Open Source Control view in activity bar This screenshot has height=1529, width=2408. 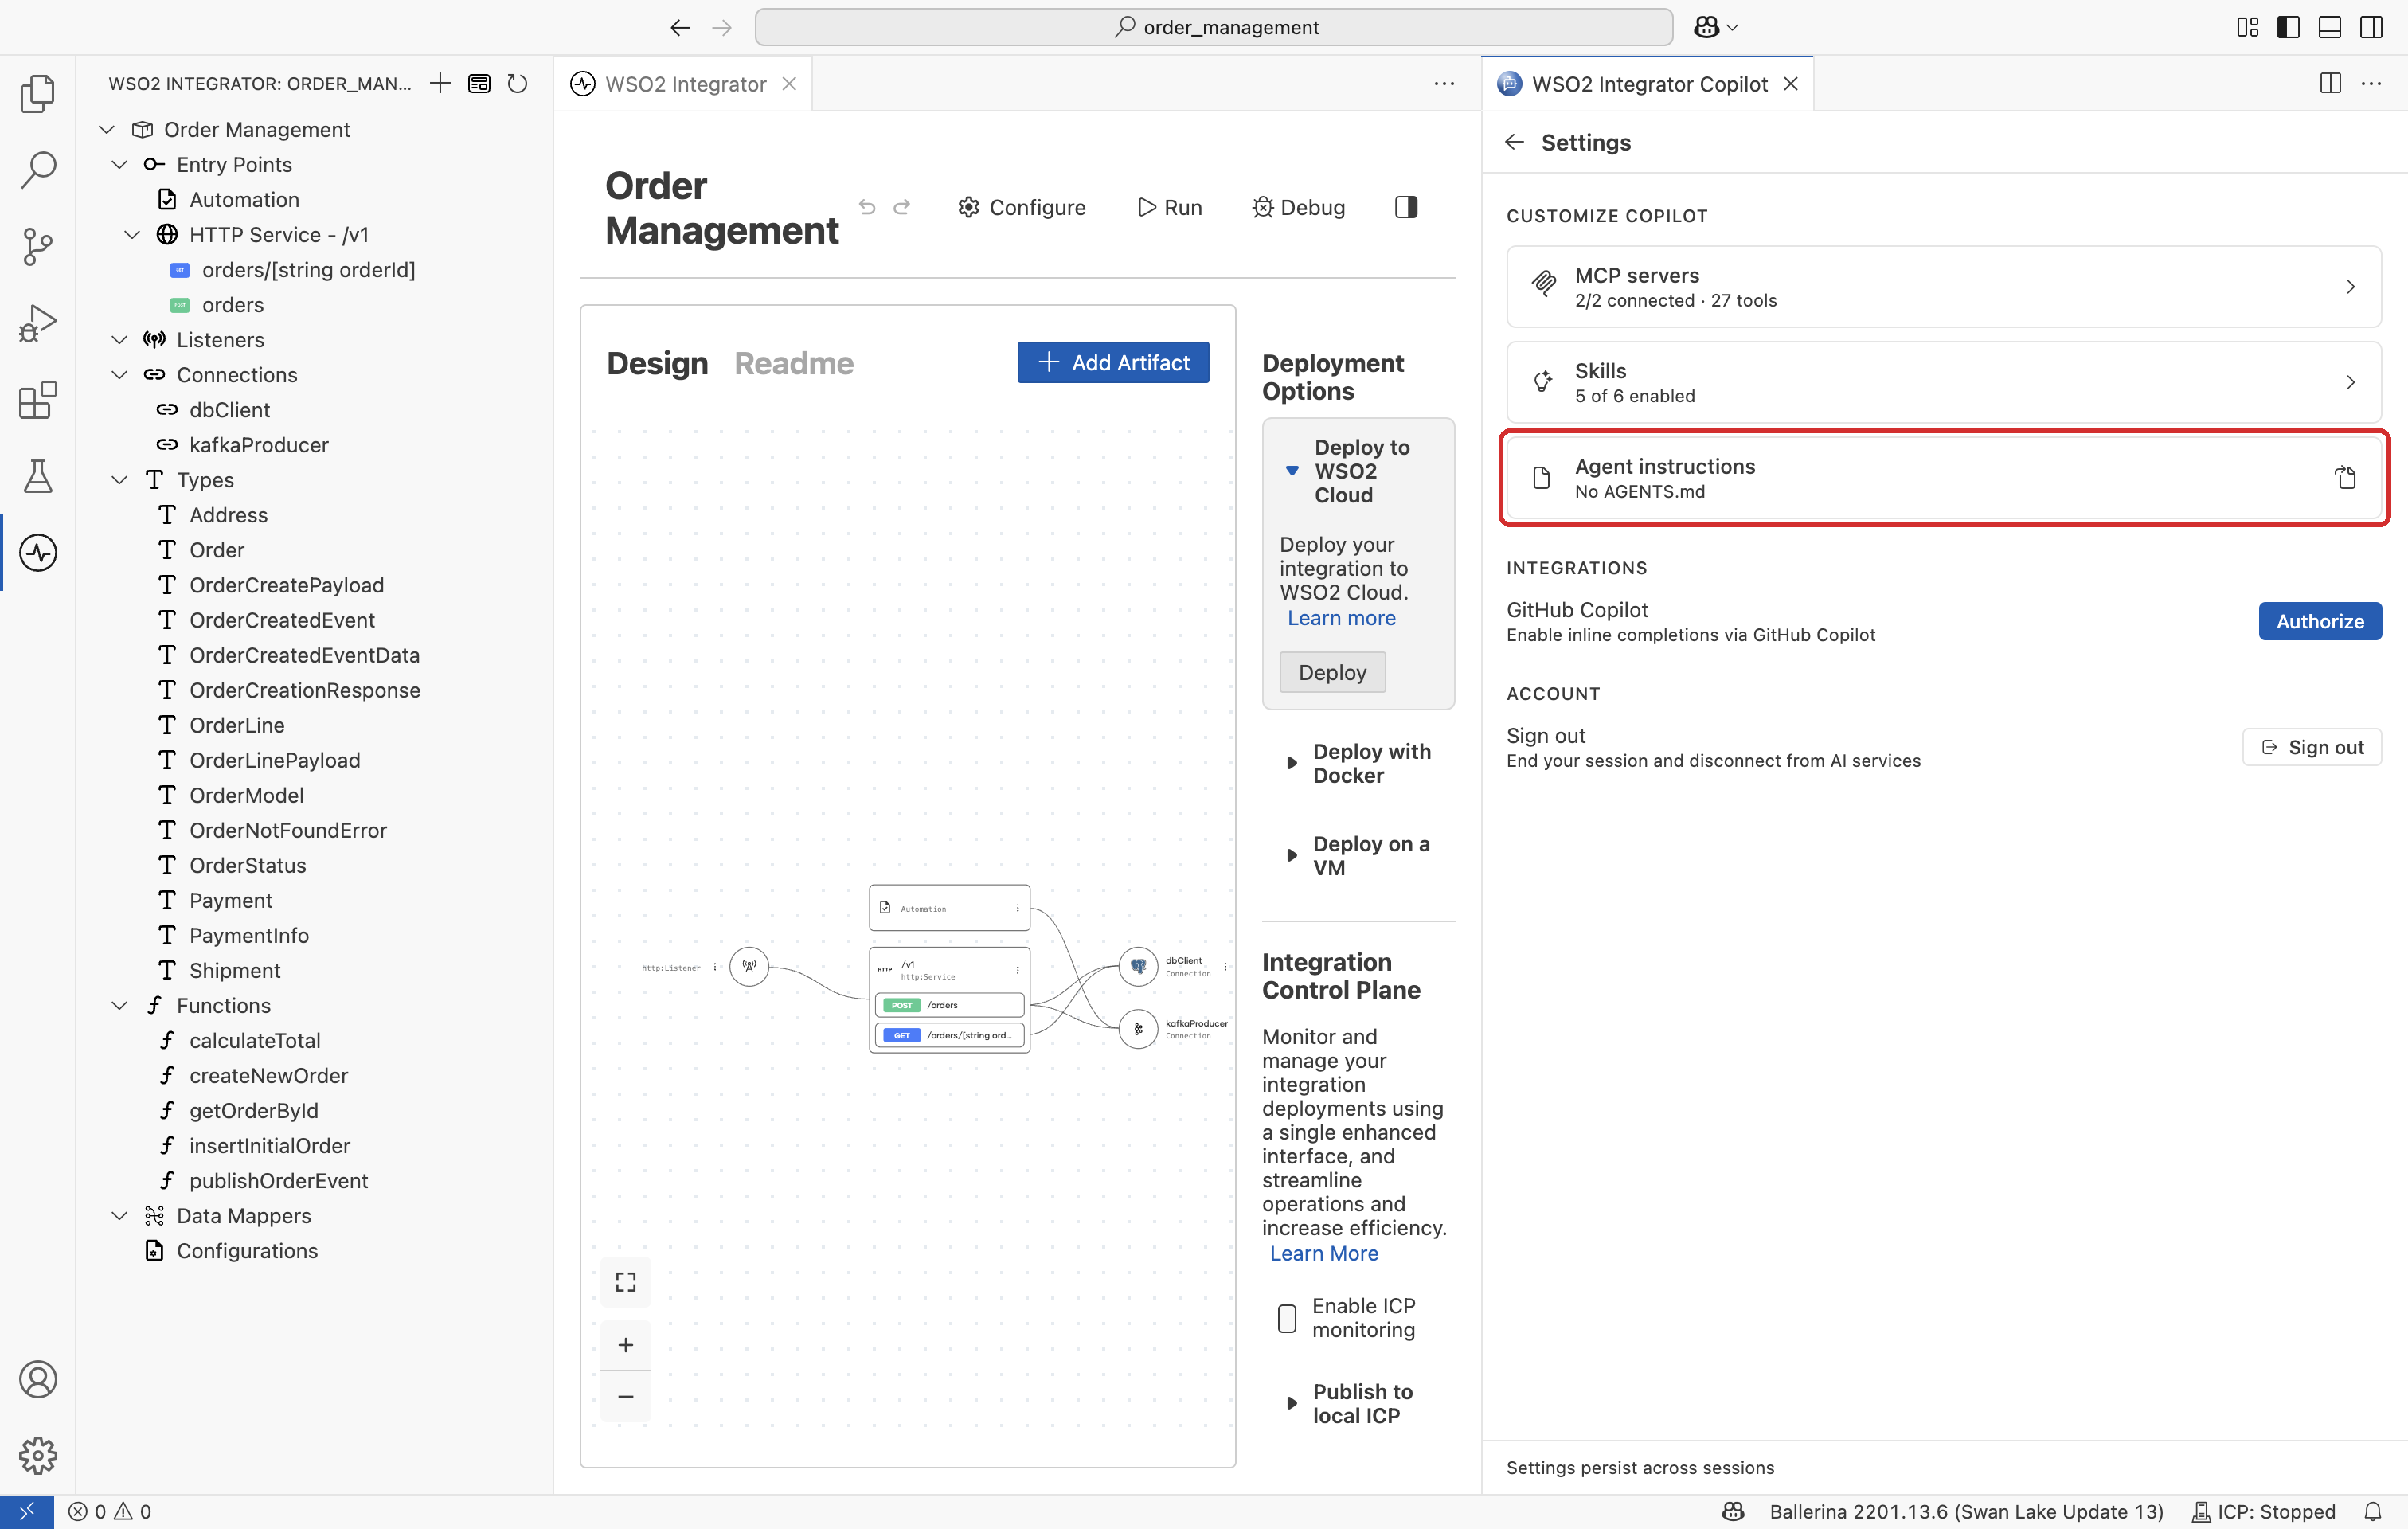(x=38, y=246)
